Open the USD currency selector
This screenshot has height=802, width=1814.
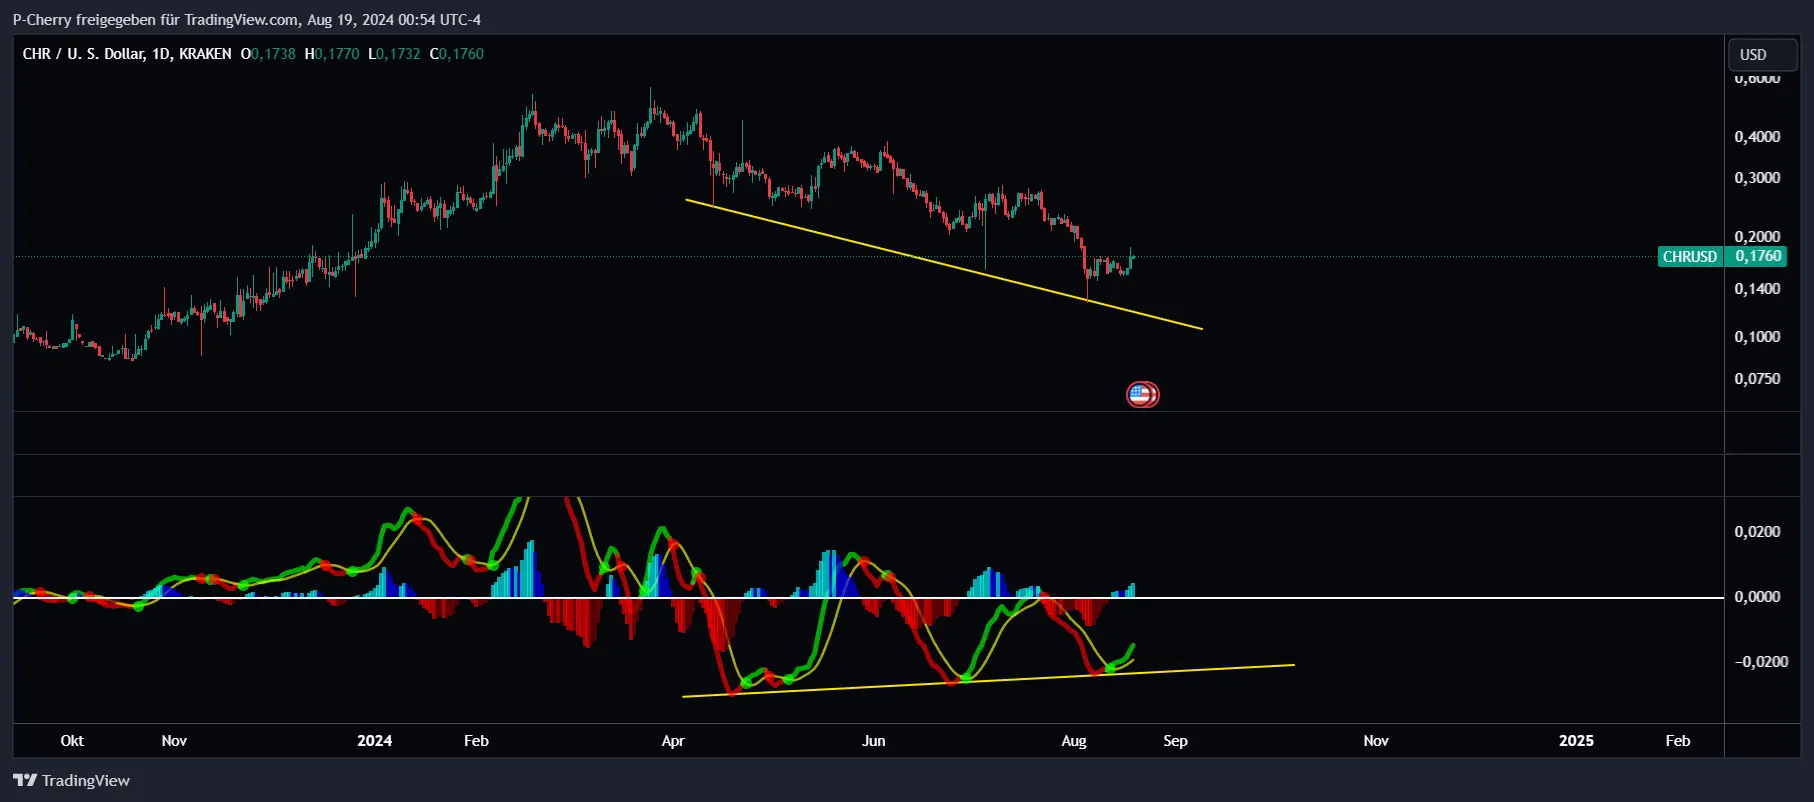(1763, 55)
